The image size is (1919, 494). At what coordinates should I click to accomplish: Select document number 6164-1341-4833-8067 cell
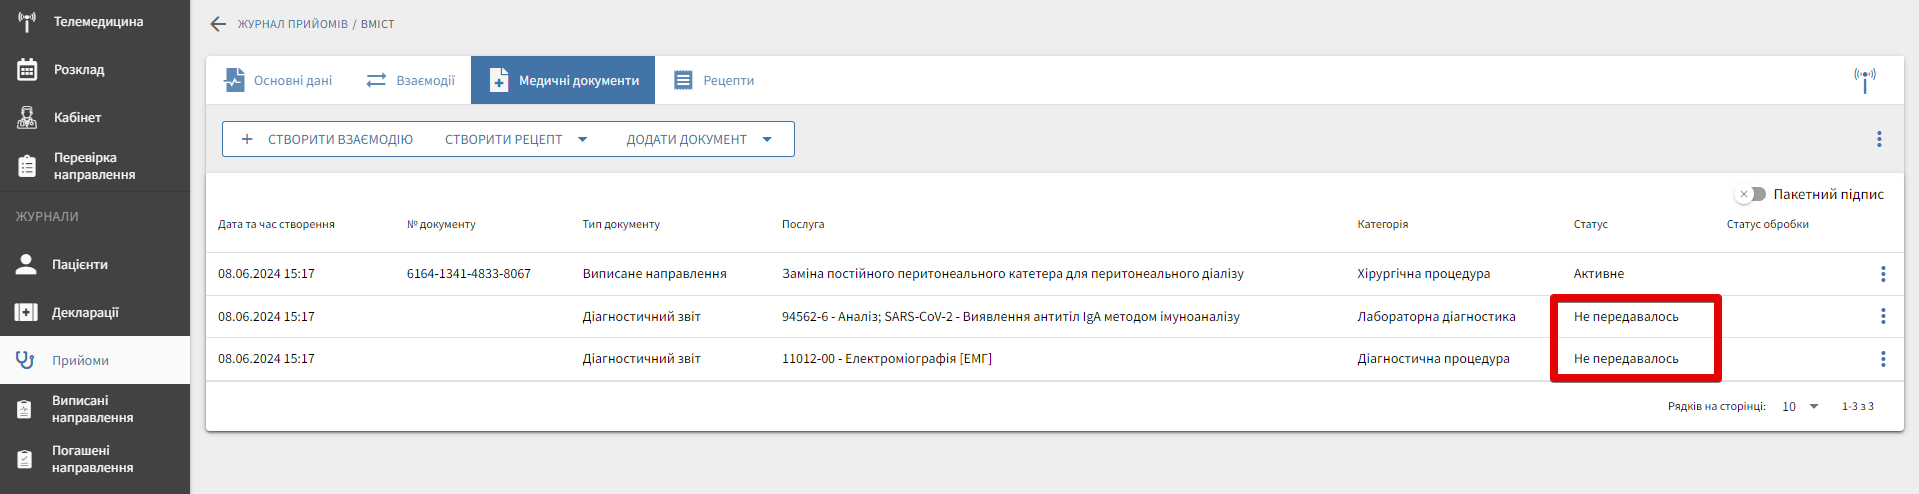tap(468, 274)
